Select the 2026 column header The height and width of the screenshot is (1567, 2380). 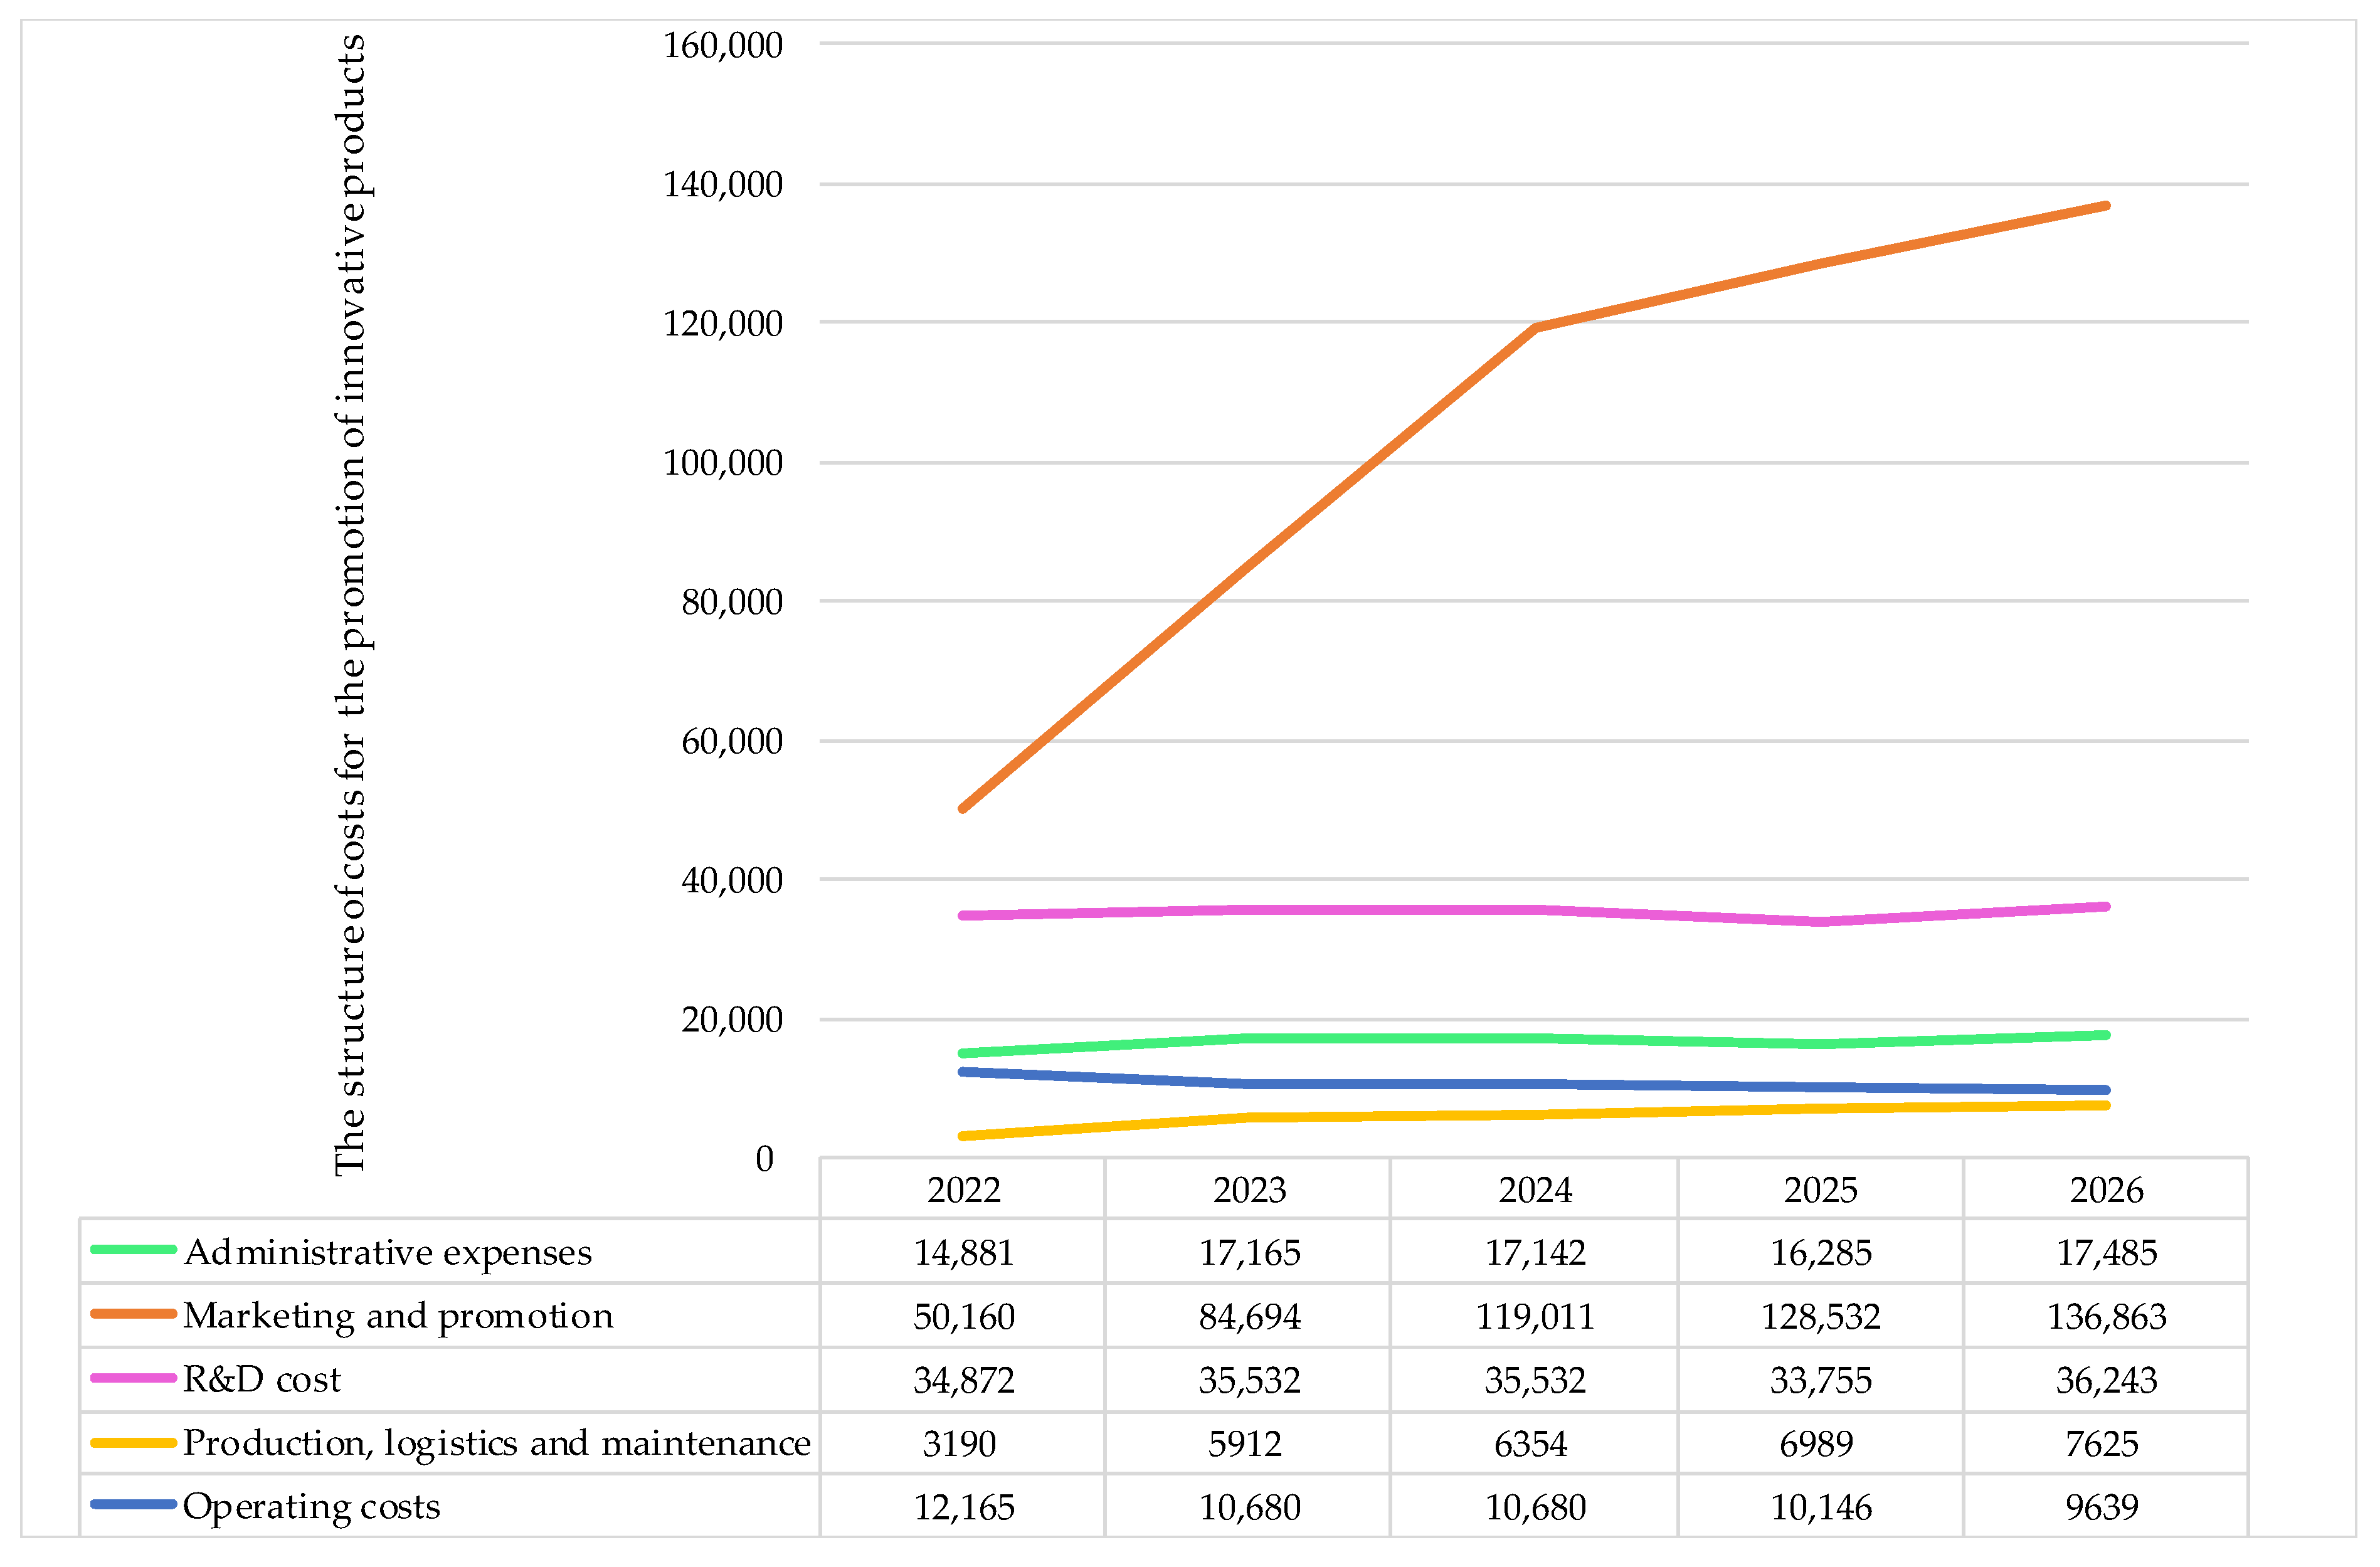(2106, 1190)
